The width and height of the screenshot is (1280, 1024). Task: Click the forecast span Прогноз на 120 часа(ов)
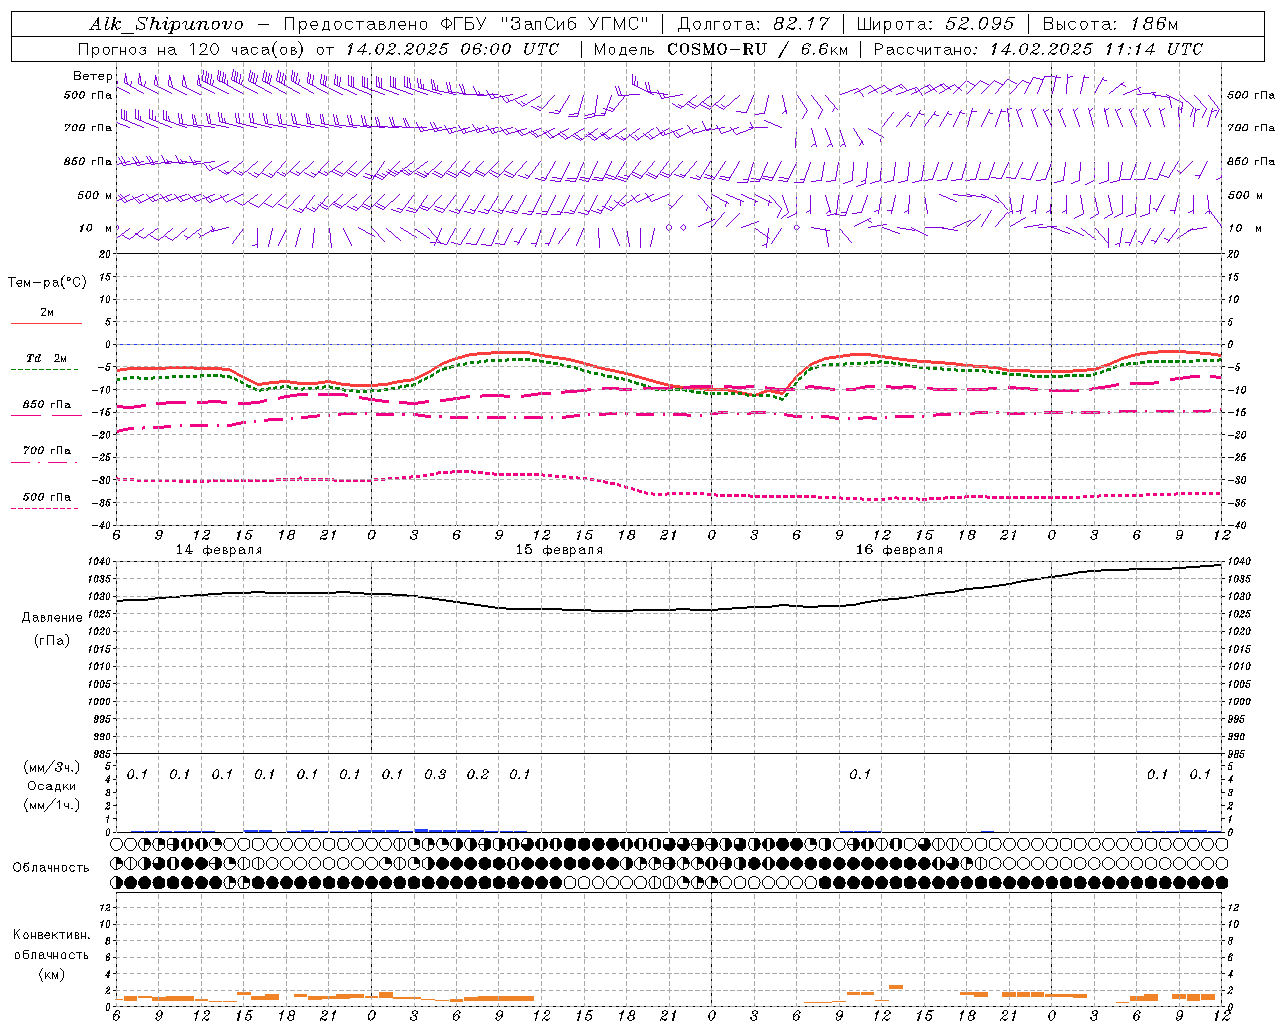coord(192,49)
